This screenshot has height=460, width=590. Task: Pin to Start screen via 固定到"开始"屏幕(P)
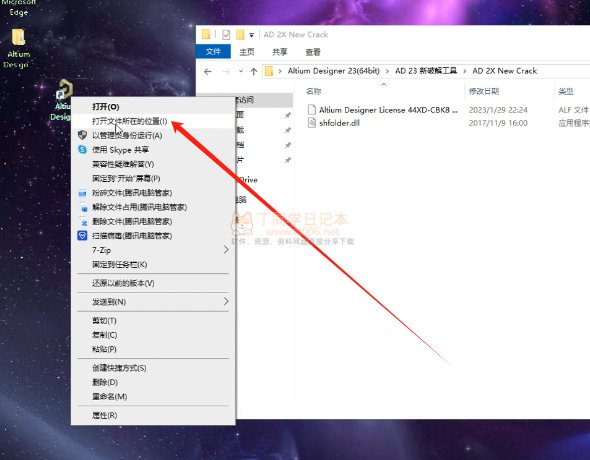pyautogui.click(x=154, y=178)
